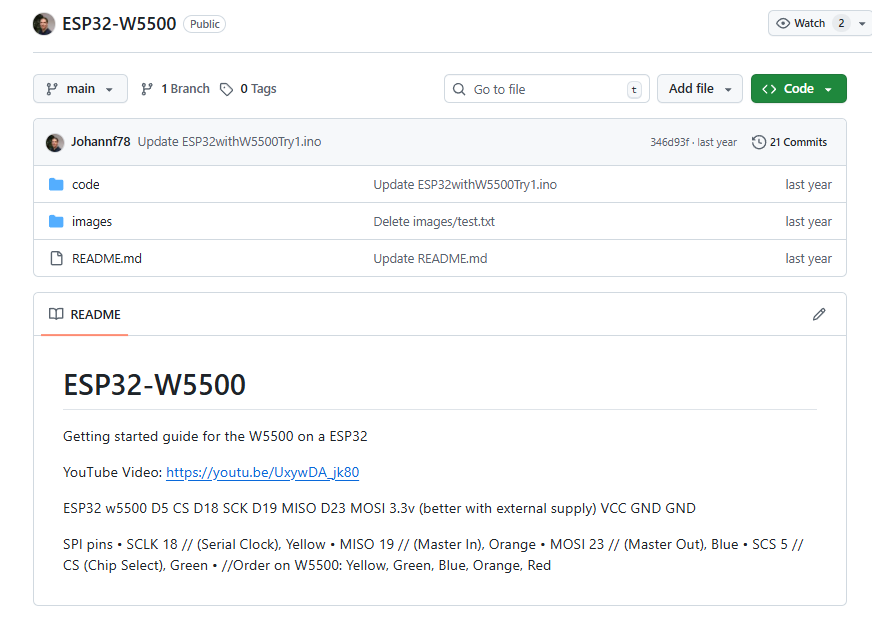The height and width of the screenshot is (628, 872).
Task: Open the YouTube video link
Action: [x=262, y=473]
